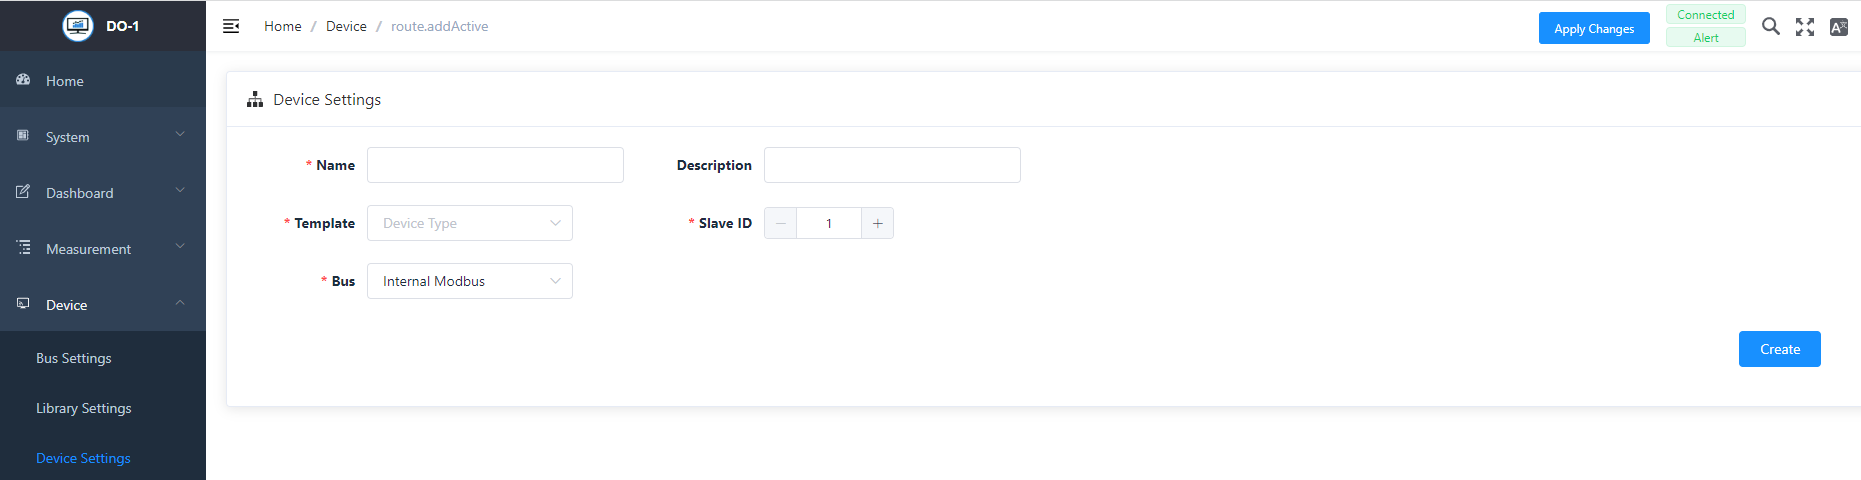
Task: Click the Measurement list icon in sidebar
Action: (x=23, y=248)
